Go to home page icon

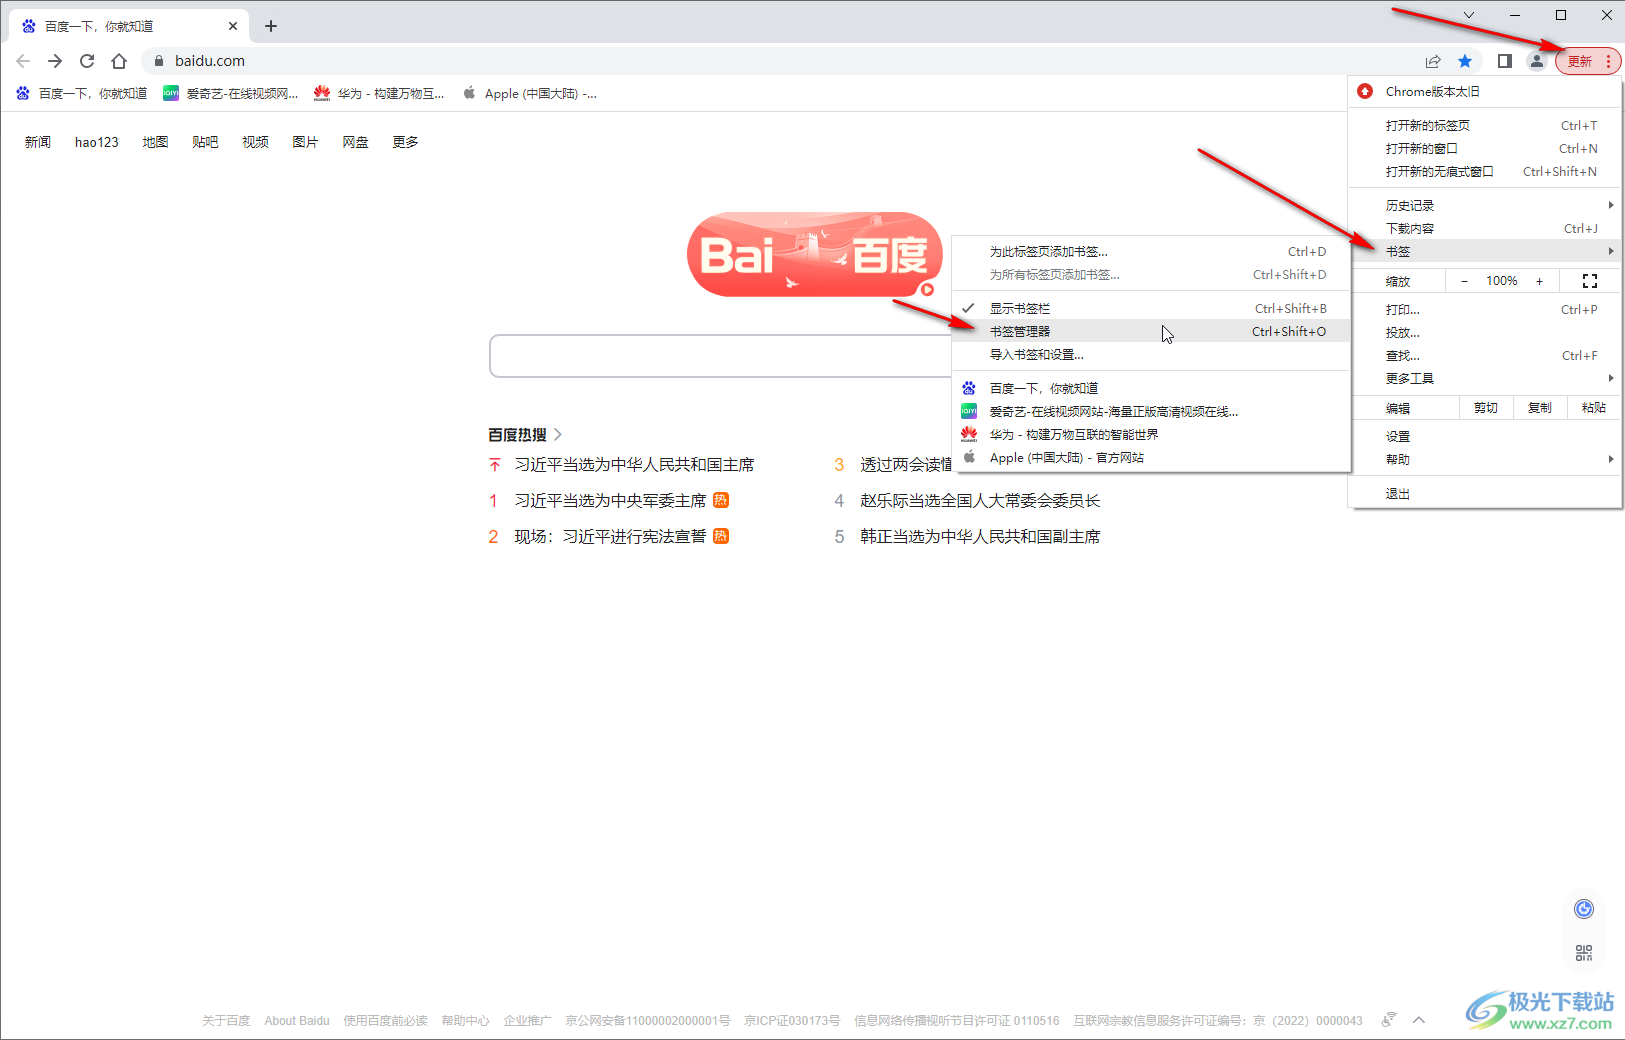(119, 61)
